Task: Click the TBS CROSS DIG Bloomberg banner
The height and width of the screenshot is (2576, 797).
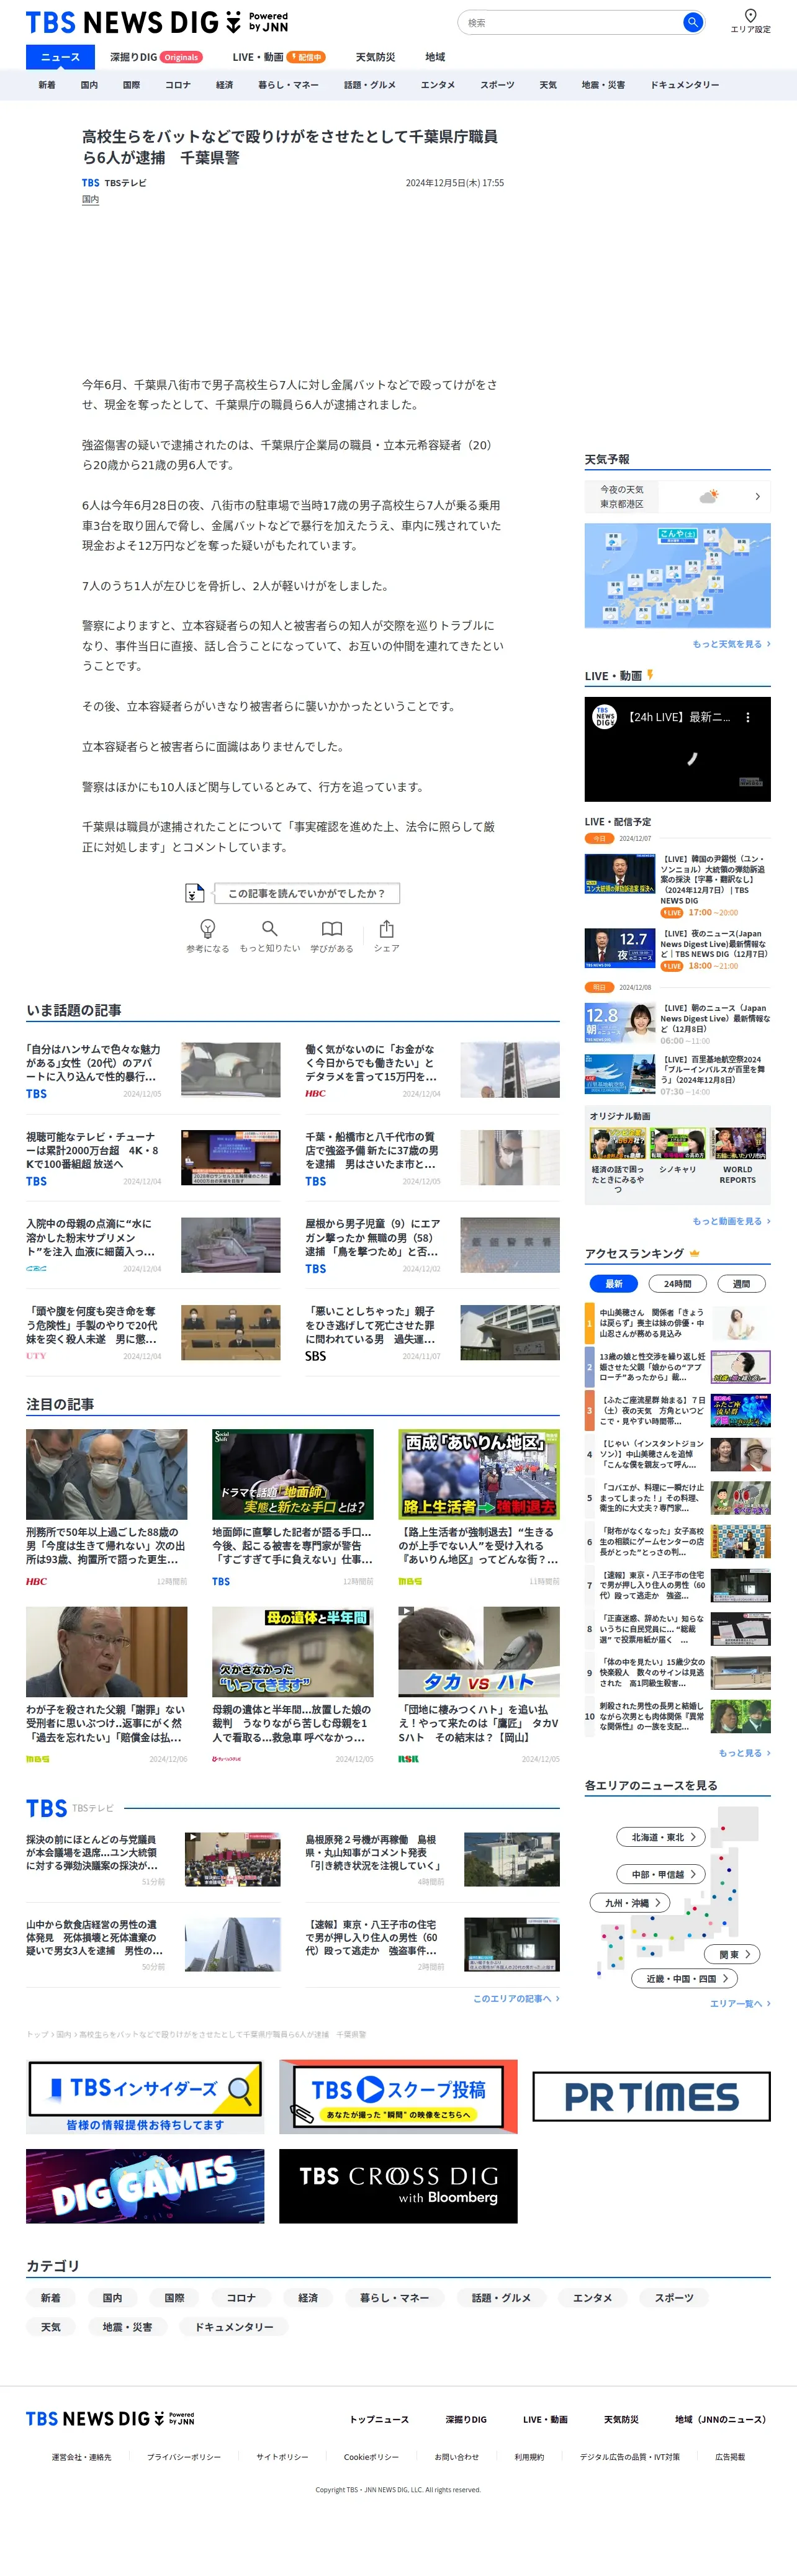Action: (398, 2186)
